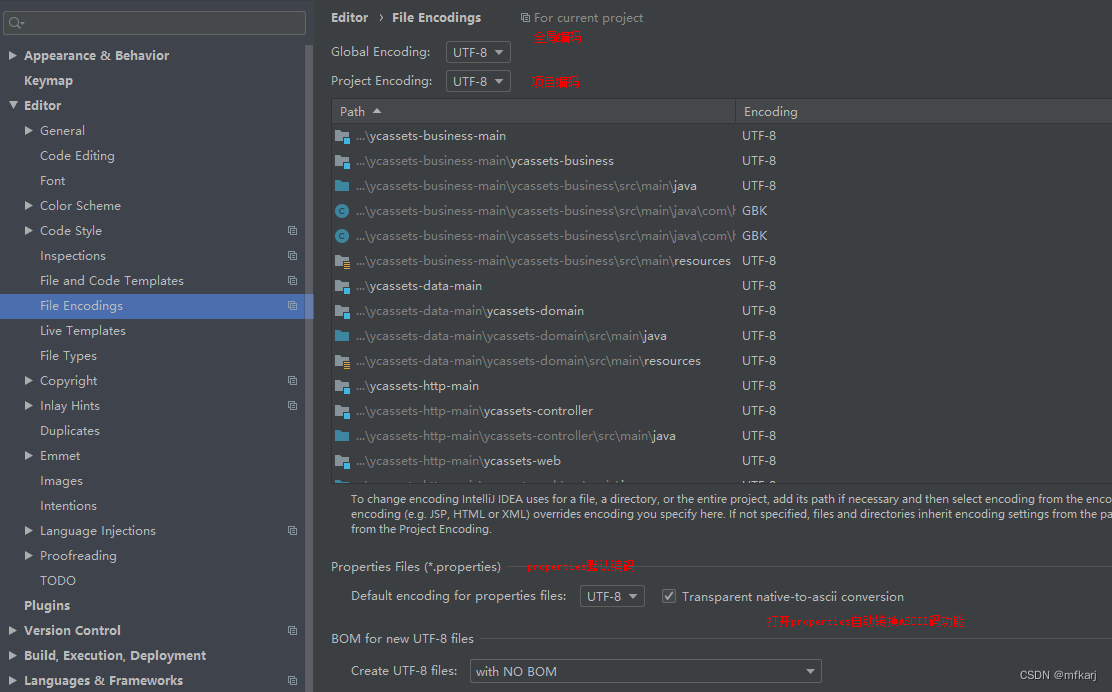Expand the Code Style subsection
Image resolution: width=1112 pixels, height=692 pixels.
pos(28,230)
